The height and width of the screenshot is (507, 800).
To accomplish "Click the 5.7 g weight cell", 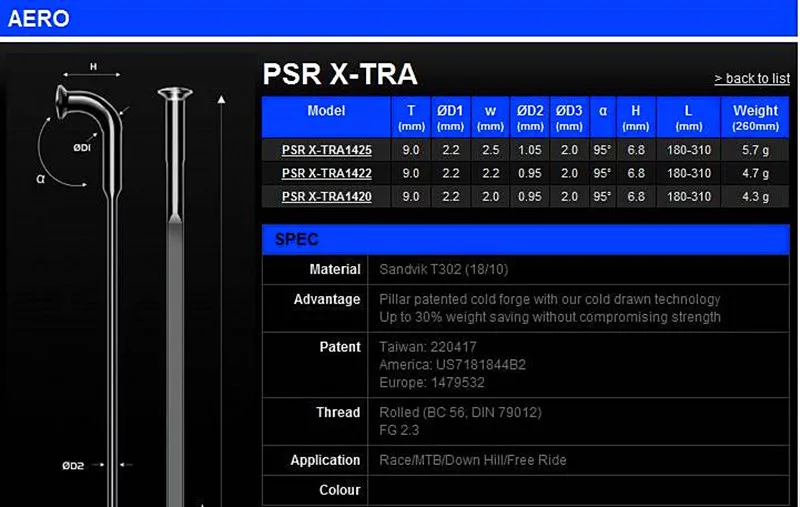I will pos(755,150).
